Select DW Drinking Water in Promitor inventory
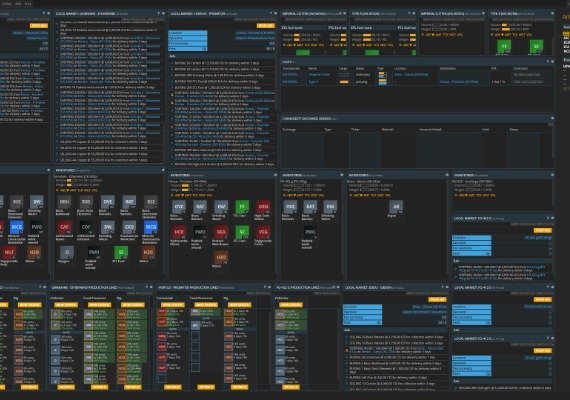Screen dimensions: 570x400 (x=221, y=207)
